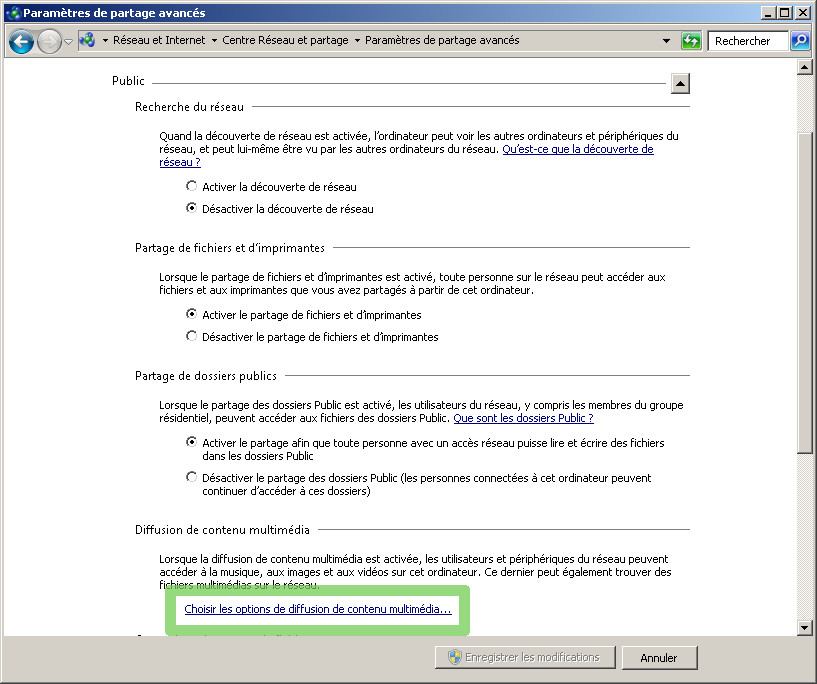
Task: Select Désactiver le partage de fichiers et d'imprimantes
Action: pyautogui.click(x=191, y=337)
